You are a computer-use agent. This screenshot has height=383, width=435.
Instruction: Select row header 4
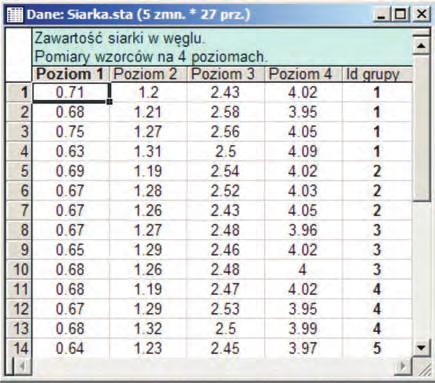[x=19, y=151]
